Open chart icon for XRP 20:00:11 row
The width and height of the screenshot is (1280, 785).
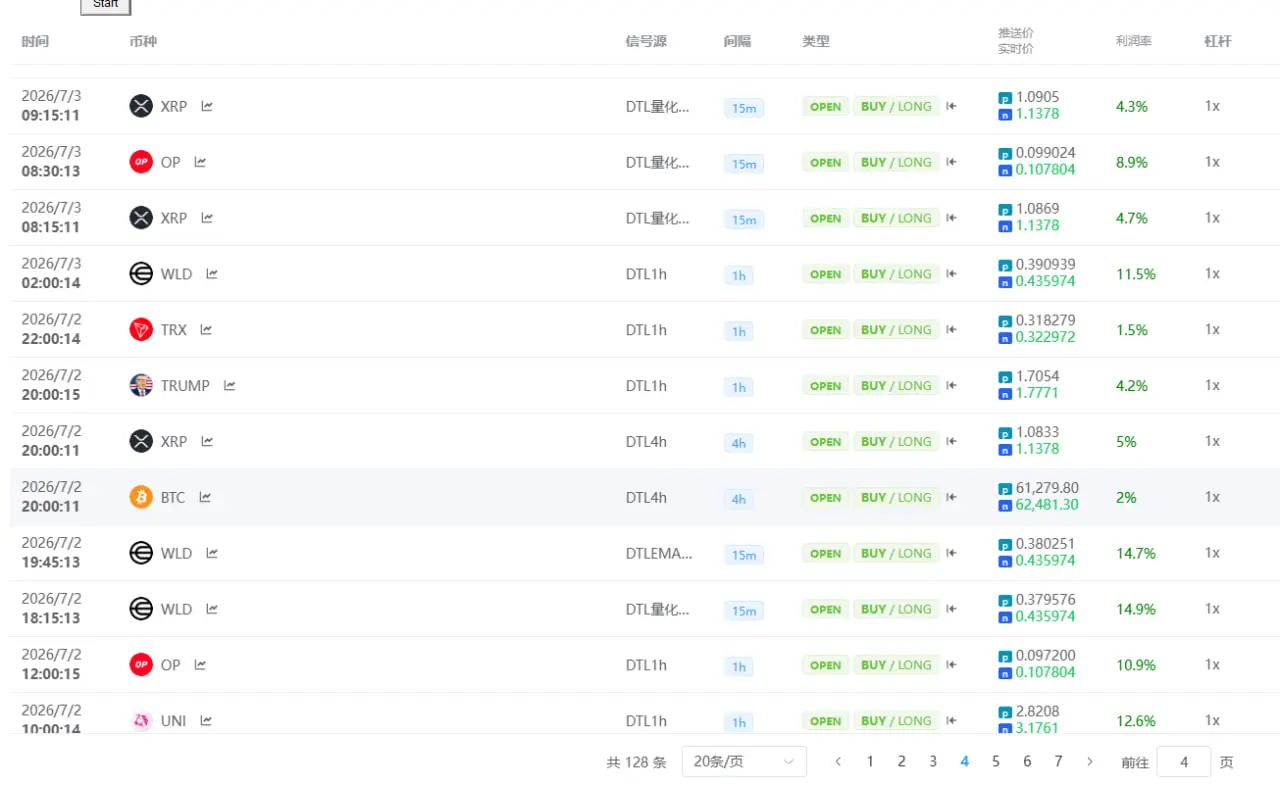(207, 441)
